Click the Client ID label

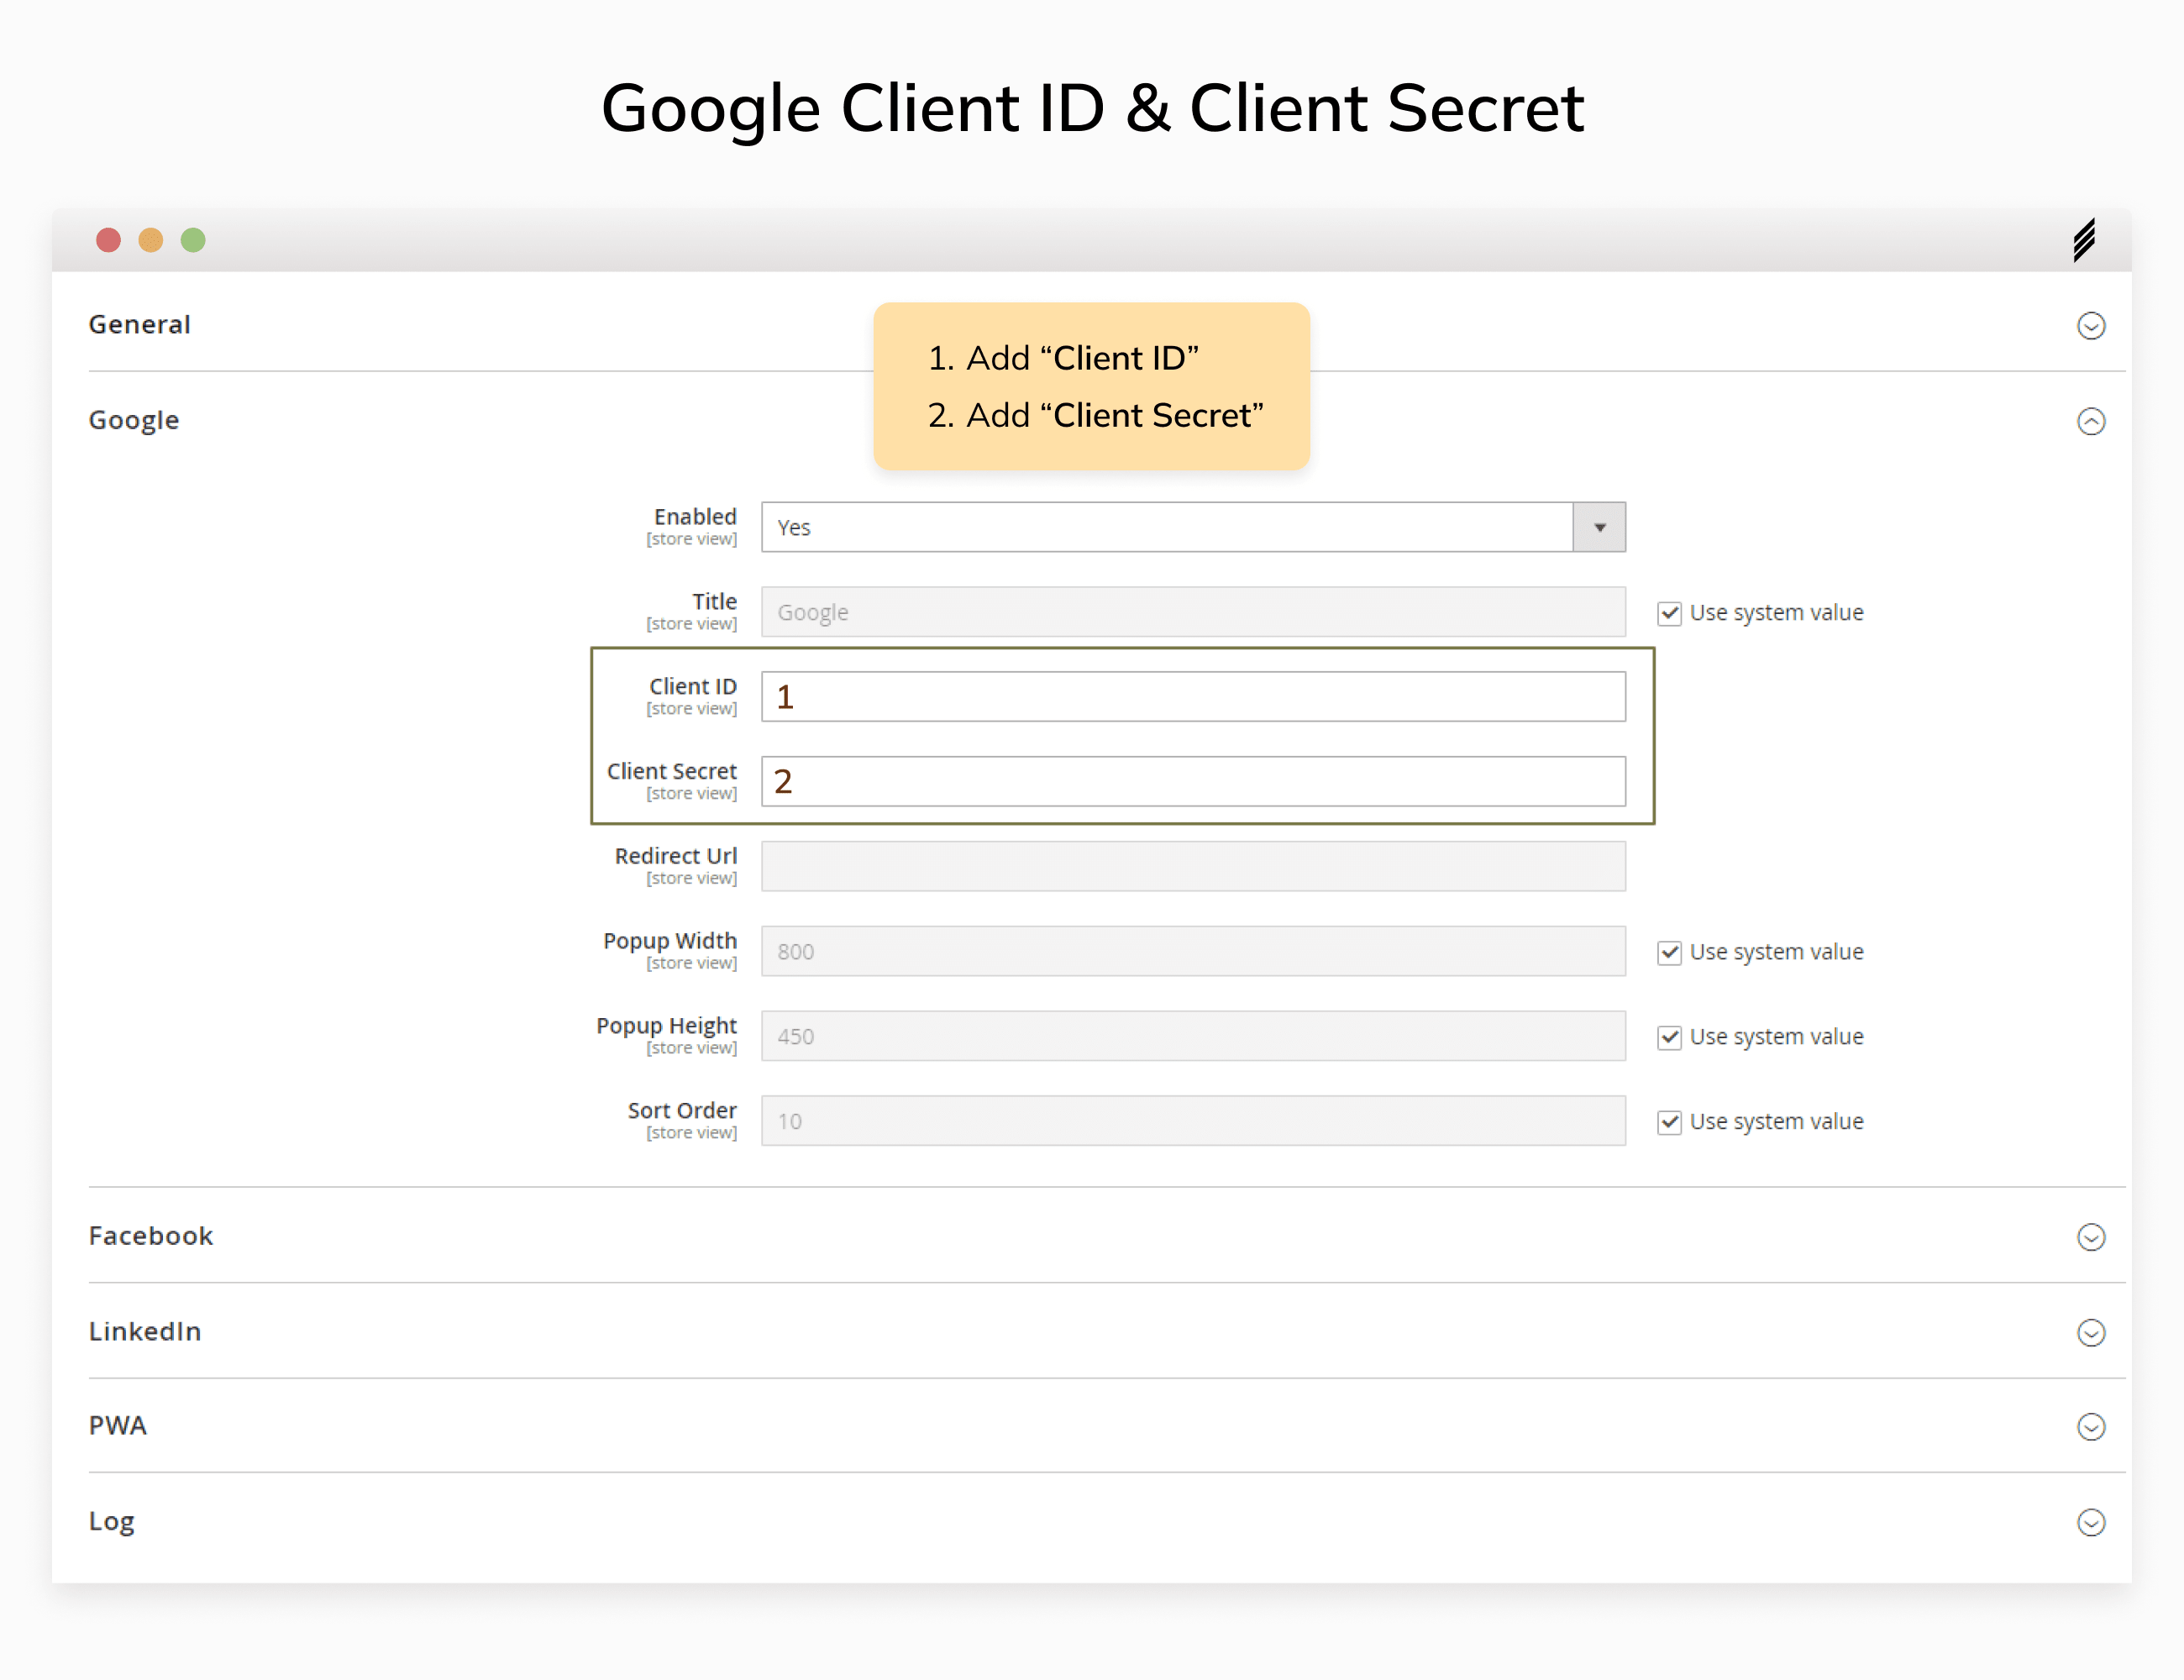(693, 687)
